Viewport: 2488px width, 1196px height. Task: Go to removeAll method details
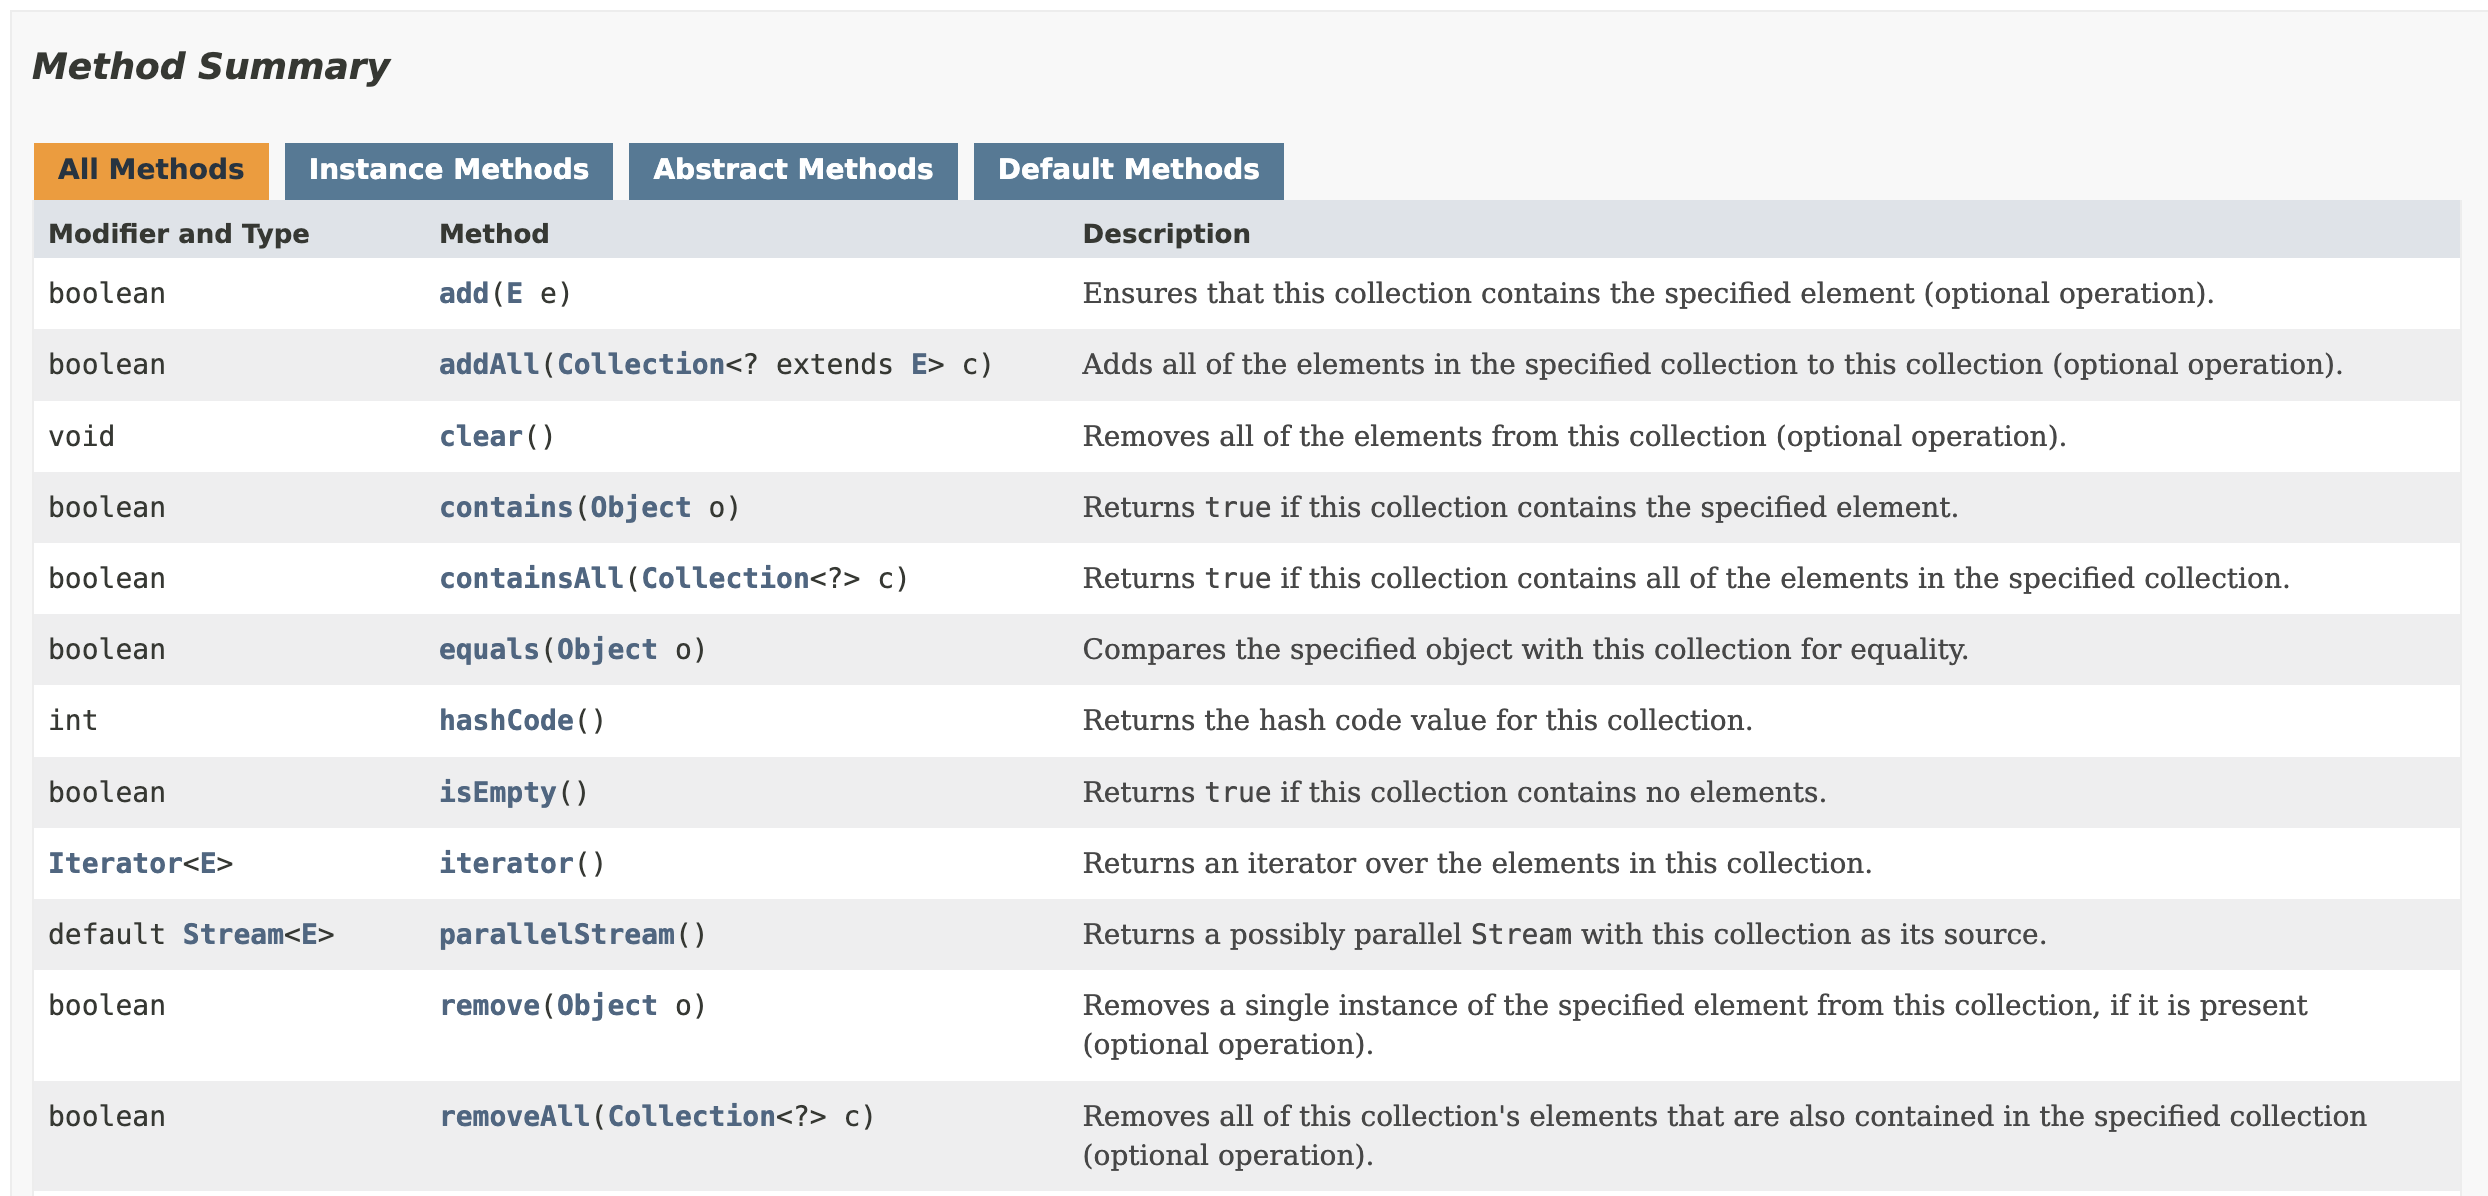tap(514, 1117)
